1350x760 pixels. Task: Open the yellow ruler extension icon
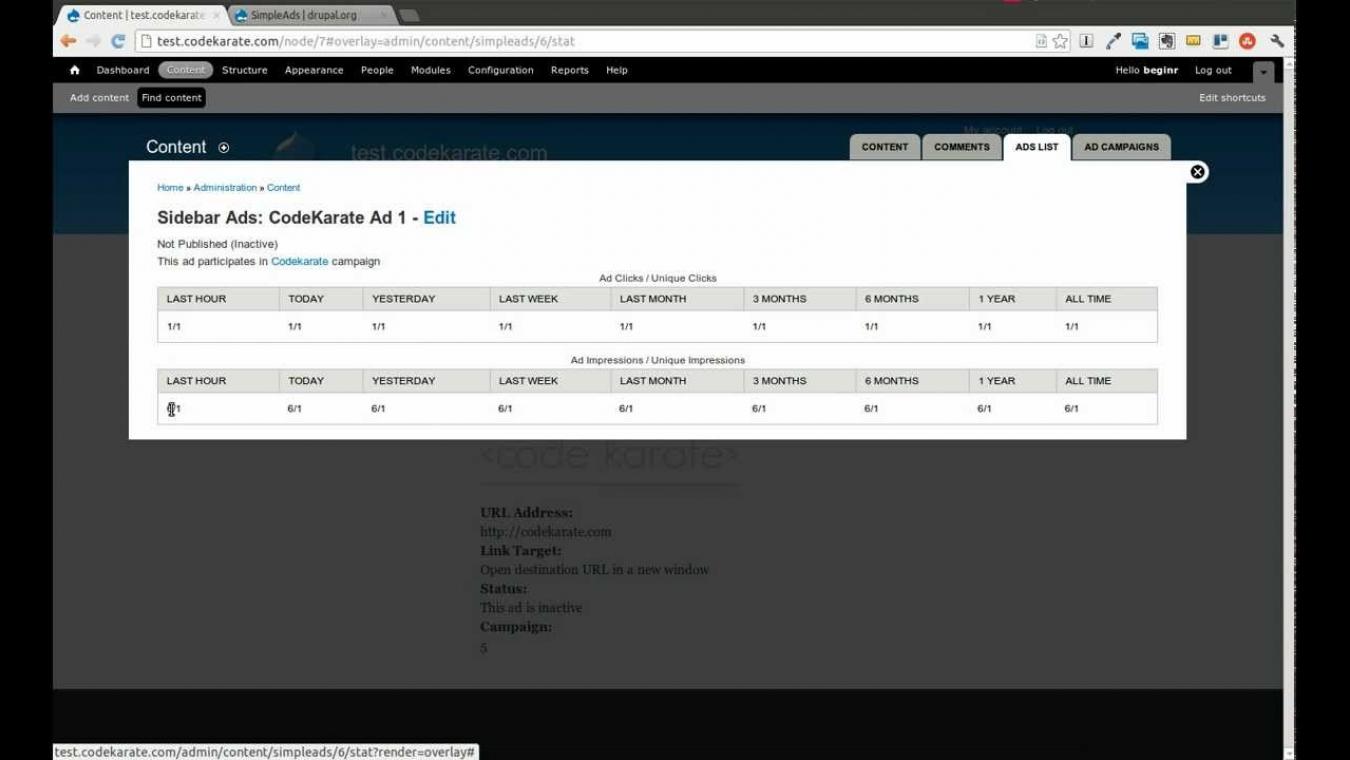point(1193,41)
